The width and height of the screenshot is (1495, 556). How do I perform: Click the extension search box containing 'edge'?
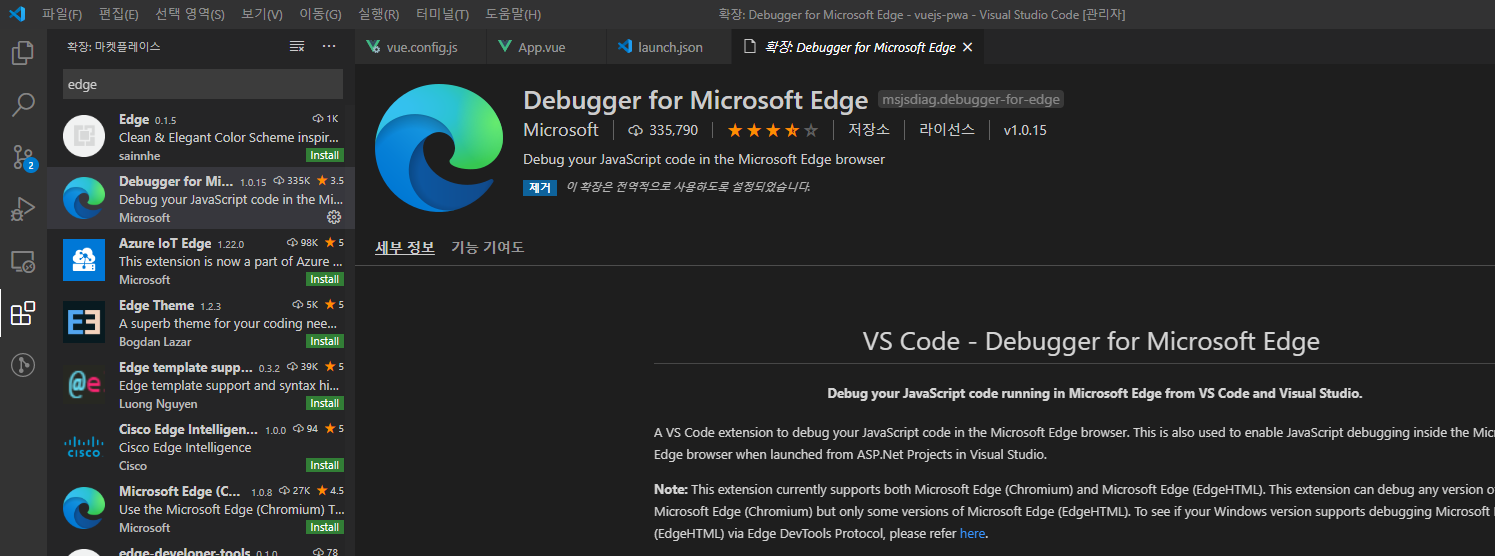(202, 84)
